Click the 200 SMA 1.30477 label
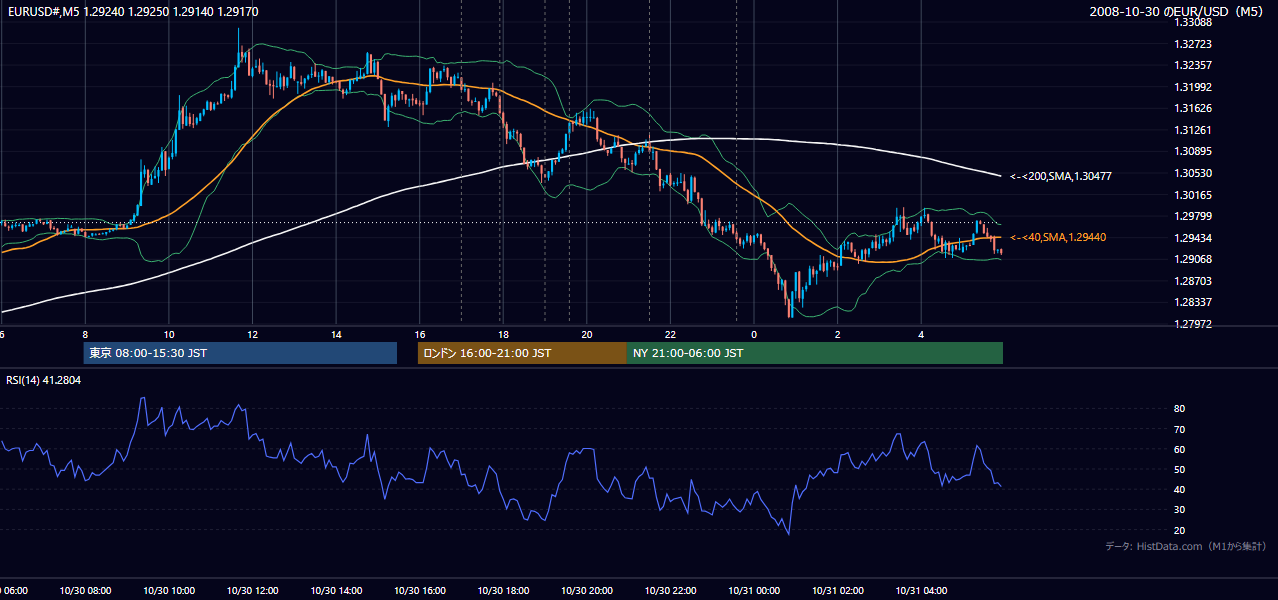 point(1061,176)
